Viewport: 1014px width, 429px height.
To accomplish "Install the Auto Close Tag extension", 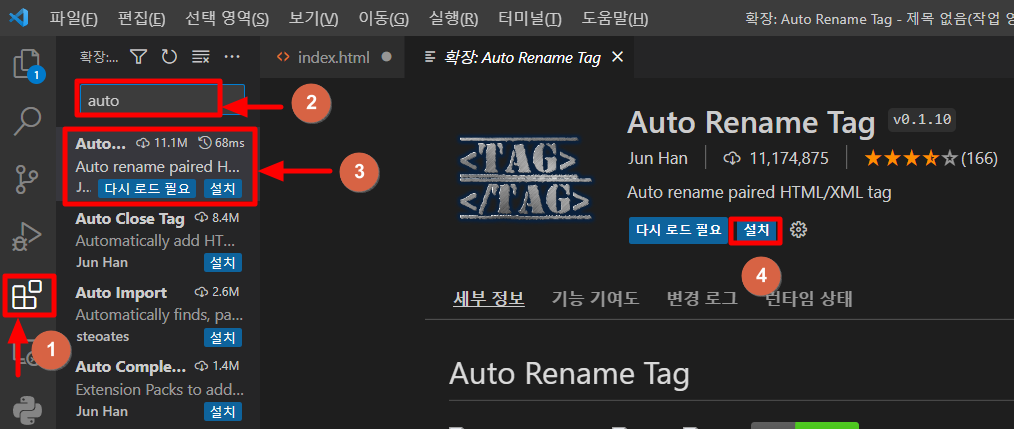I will [x=223, y=263].
